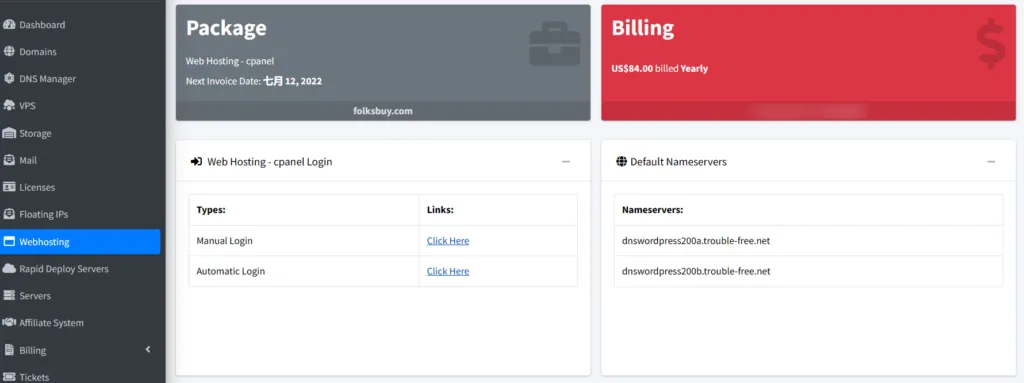The width and height of the screenshot is (1024, 383).
Task: Click the Domains globe icon
Action: pyautogui.click(x=8, y=52)
